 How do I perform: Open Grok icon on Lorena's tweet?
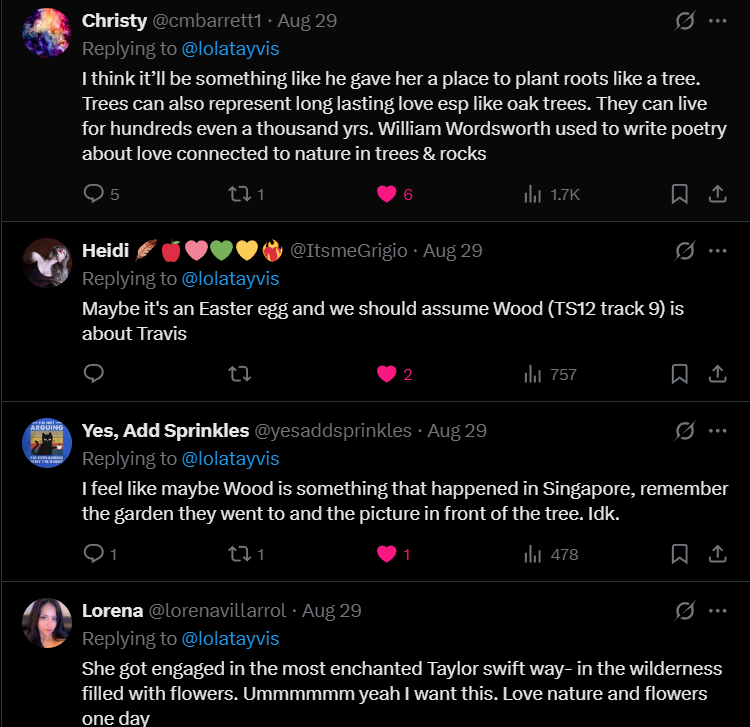pyautogui.click(x=685, y=611)
